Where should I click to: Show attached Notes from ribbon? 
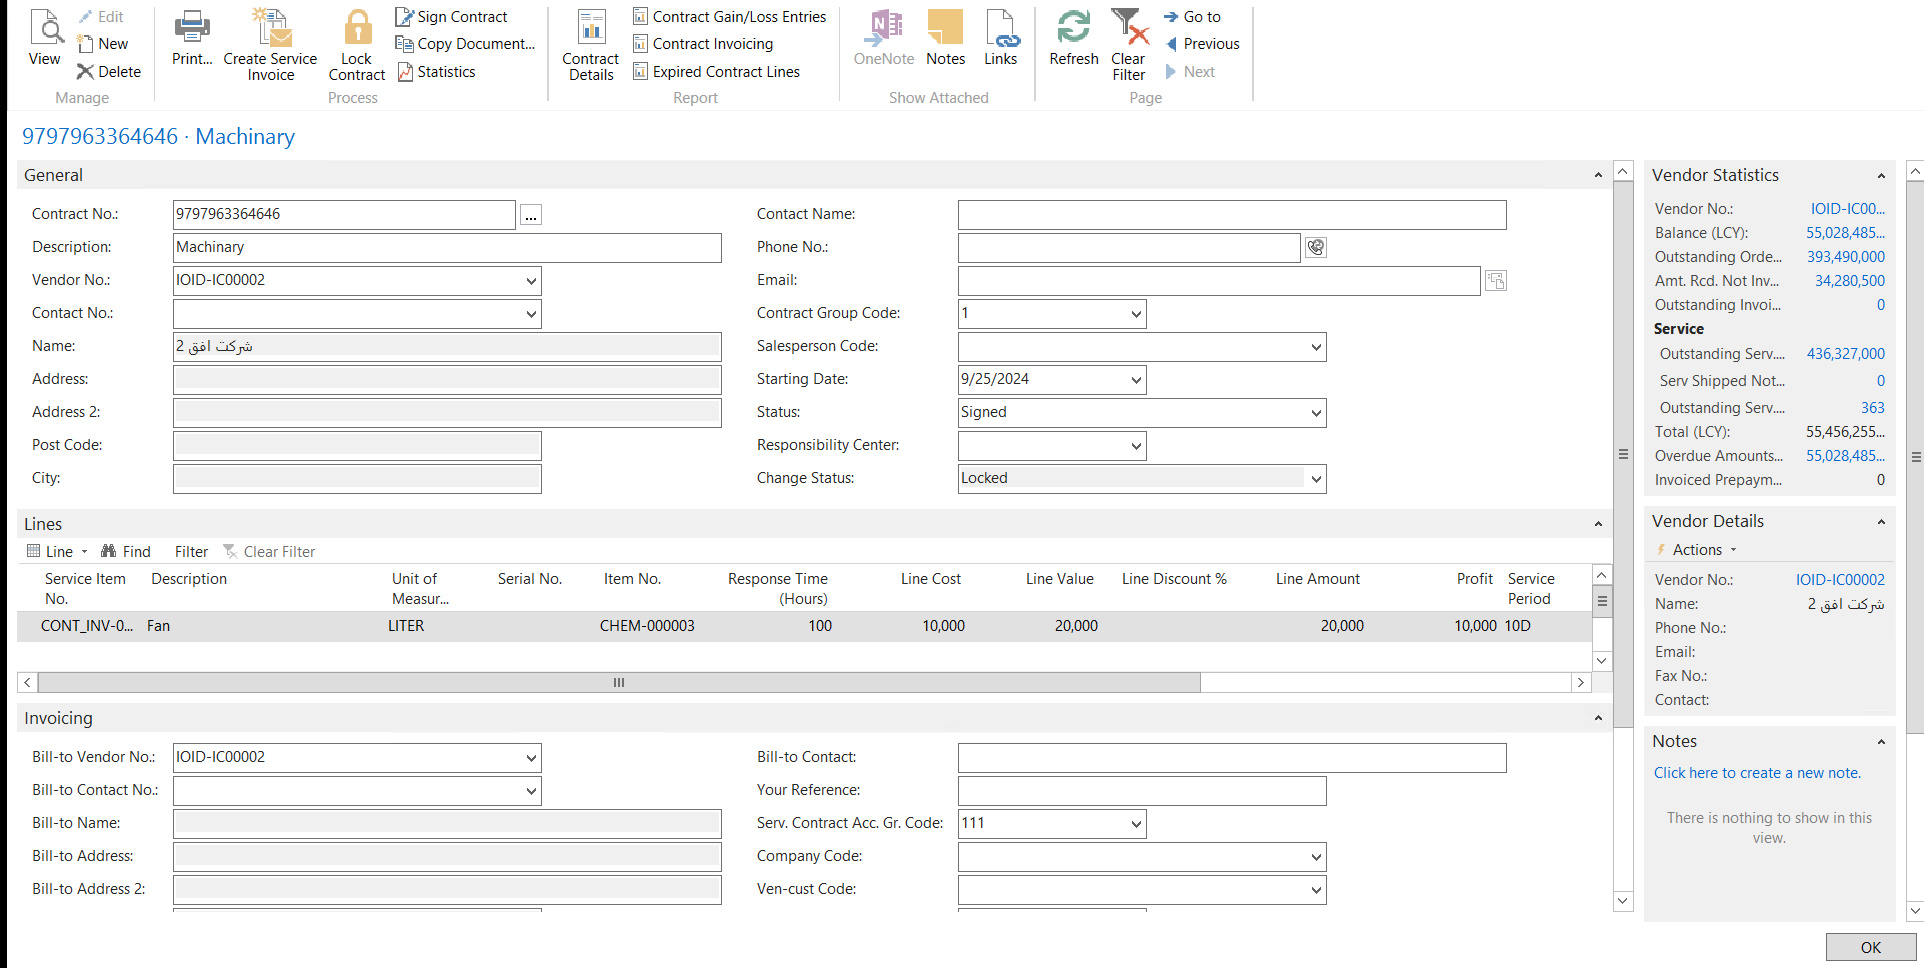click(x=945, y=38)
